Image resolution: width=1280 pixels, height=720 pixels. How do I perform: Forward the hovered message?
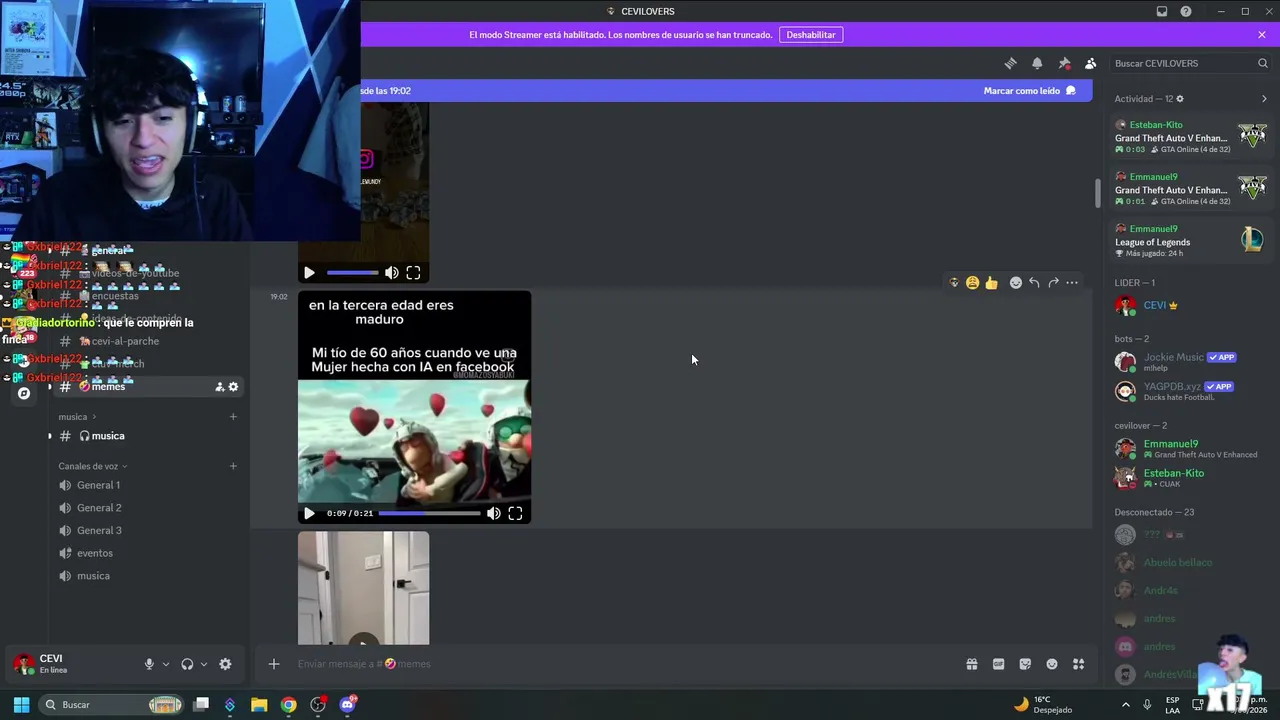1053,283
